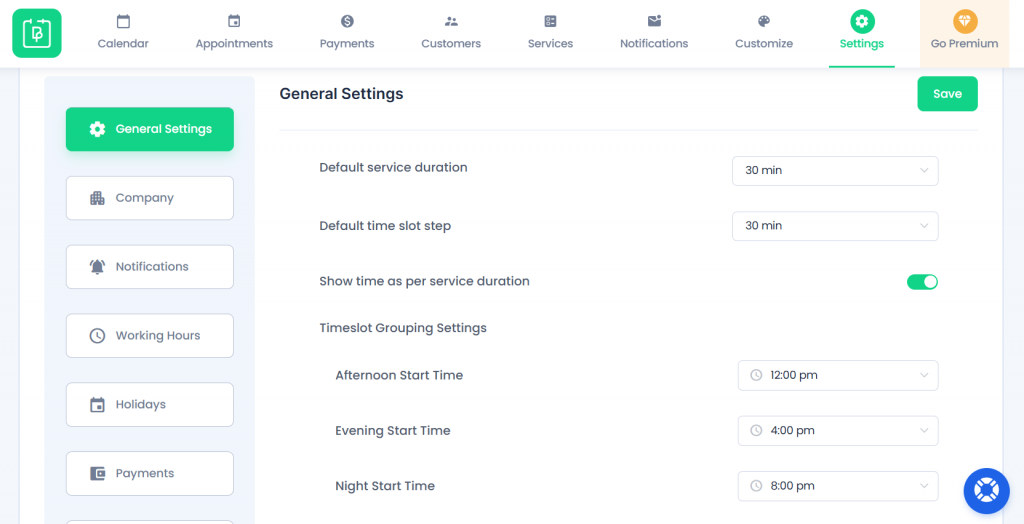Click the Default service duration label
Screen dimensions: 1024x524
(393, 167)
